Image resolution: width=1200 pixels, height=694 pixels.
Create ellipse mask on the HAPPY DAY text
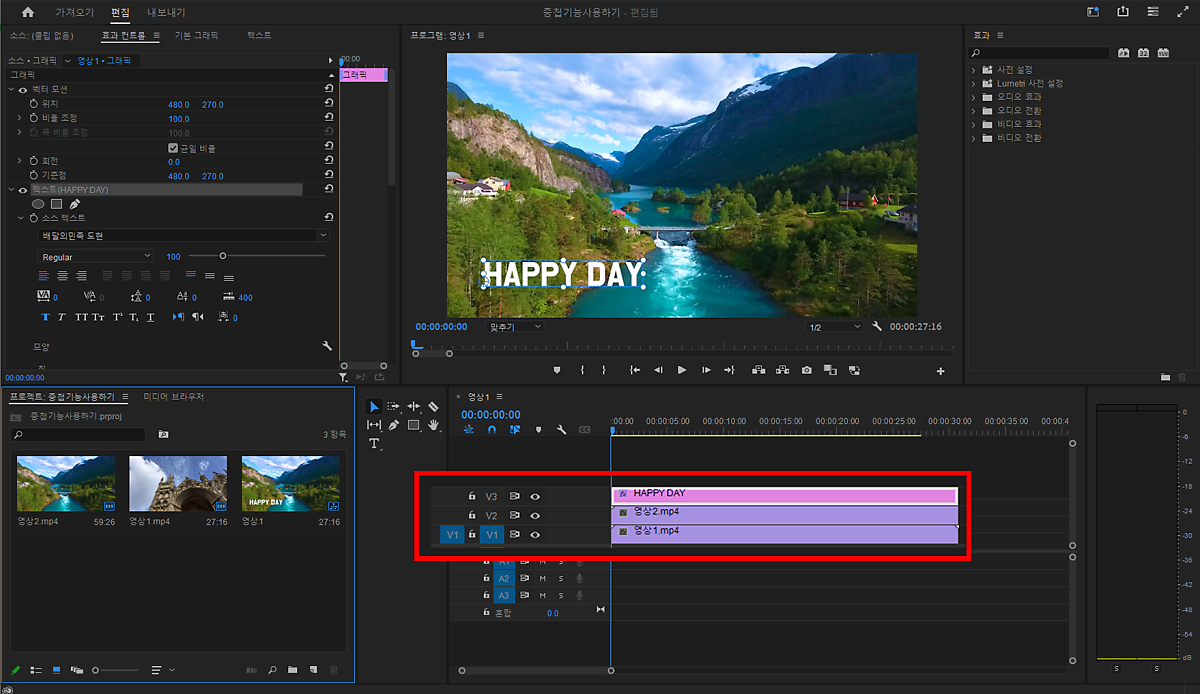[x=38, y=204]
